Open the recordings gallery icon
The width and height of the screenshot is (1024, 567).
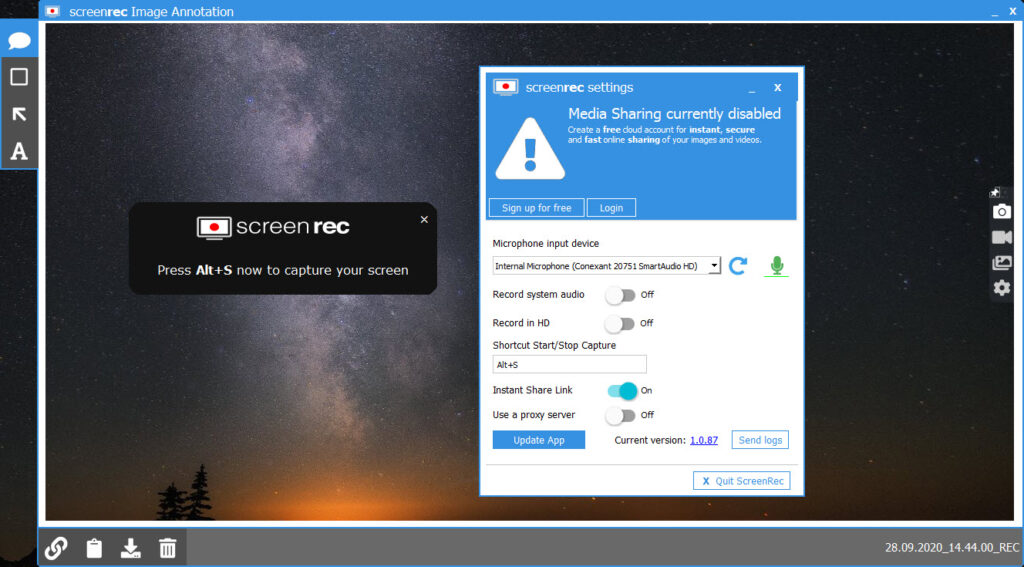point(1002,263)
